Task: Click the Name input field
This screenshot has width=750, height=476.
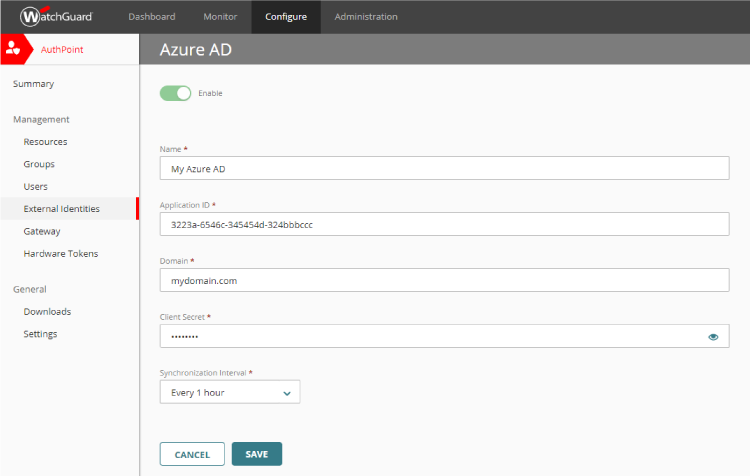Action: point(444,169)
